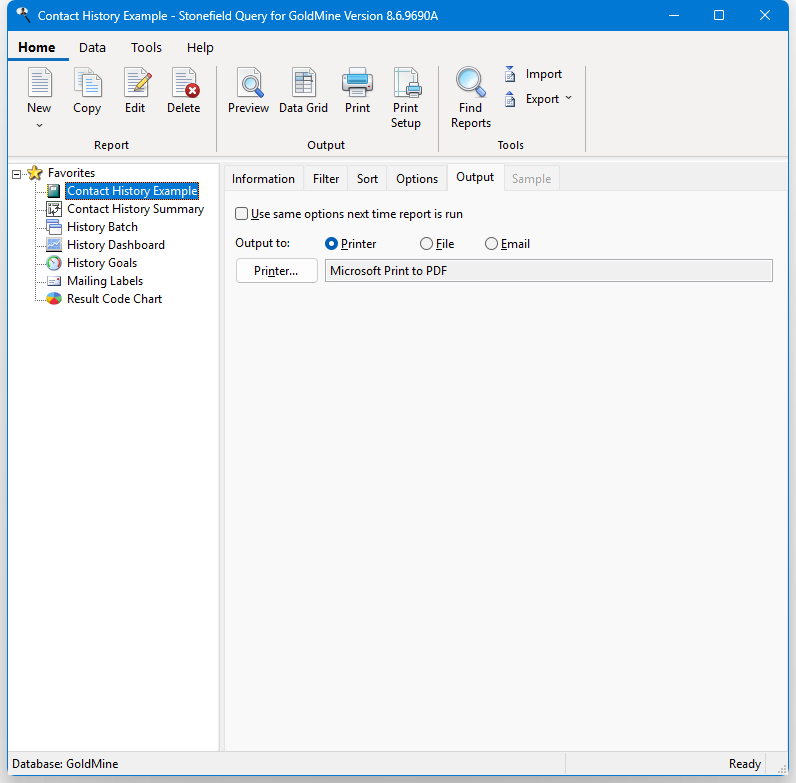Maximize the Stonefield Query window
Screen dimensions: 796x783
pos(719,15)
